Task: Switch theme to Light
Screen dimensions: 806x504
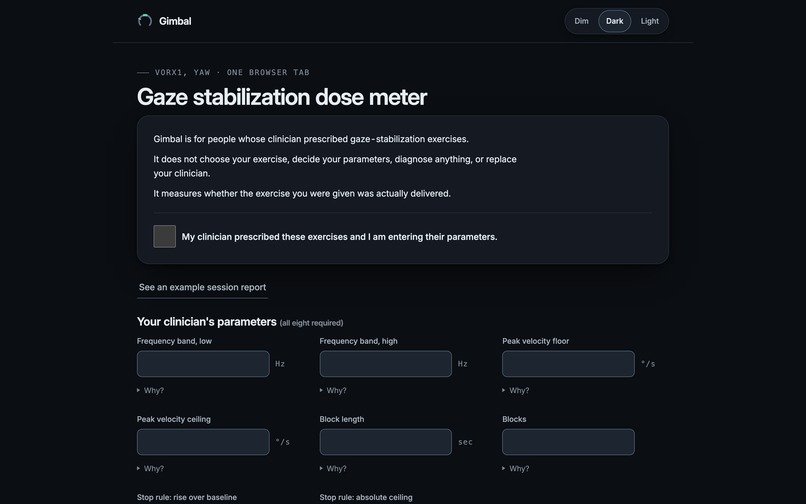Action: (x=649, y=21)
